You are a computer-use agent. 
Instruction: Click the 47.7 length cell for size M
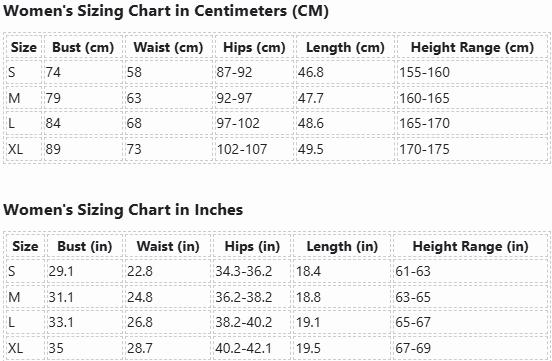(x=345, y=98)
